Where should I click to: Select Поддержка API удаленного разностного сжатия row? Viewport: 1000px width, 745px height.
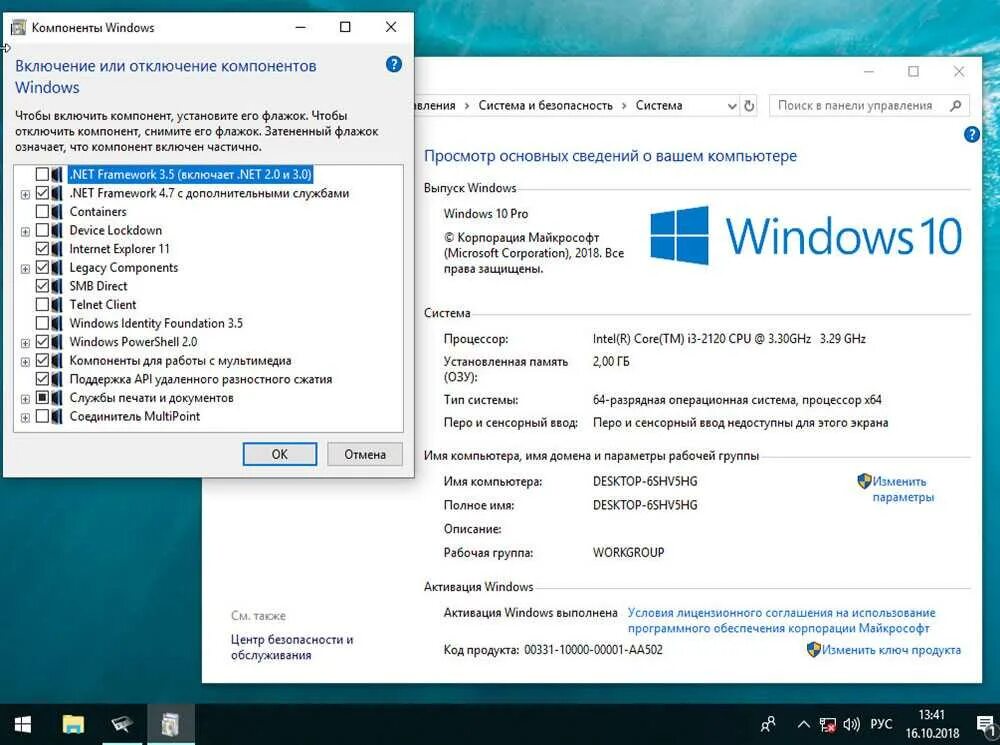pyautogui.click(x=201, y=379)
